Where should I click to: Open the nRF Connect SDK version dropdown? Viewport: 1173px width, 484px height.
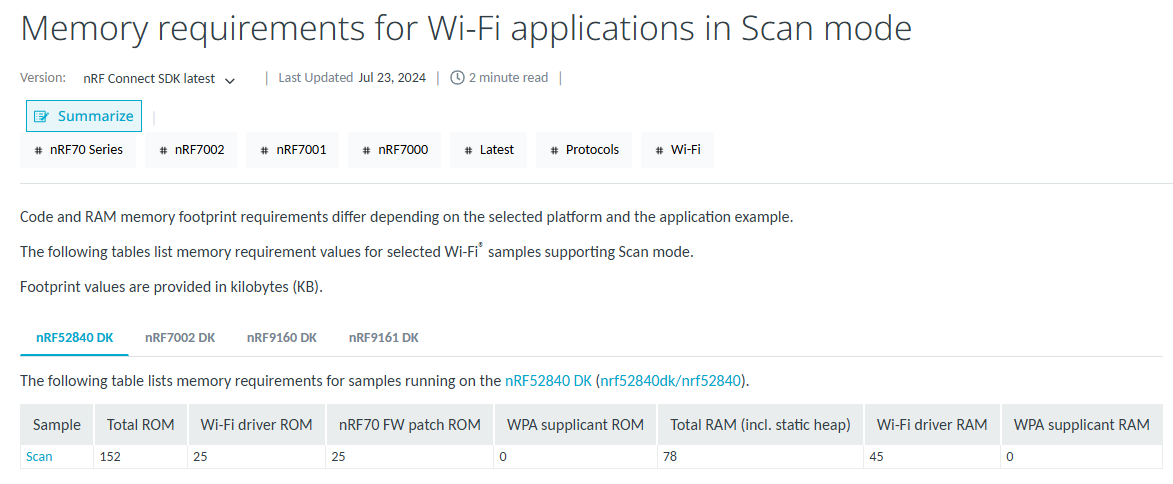(x=159, y=79)
